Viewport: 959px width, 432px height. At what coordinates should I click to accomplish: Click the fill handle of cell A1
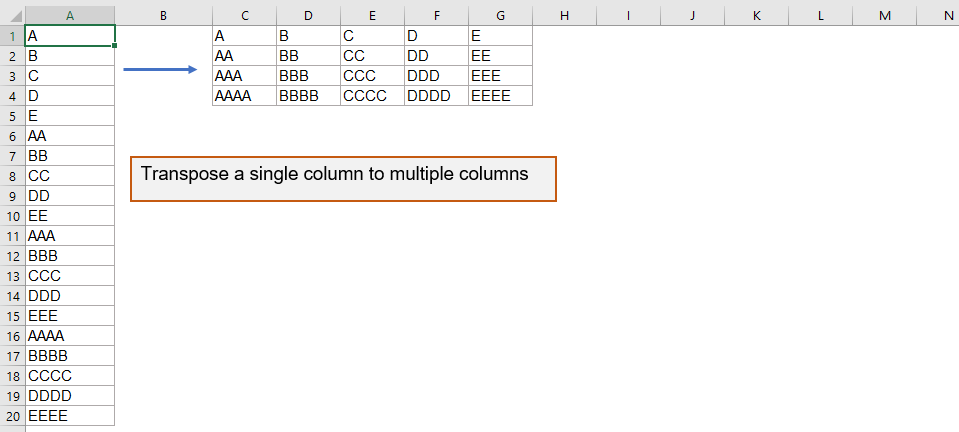tap(115, 46)
